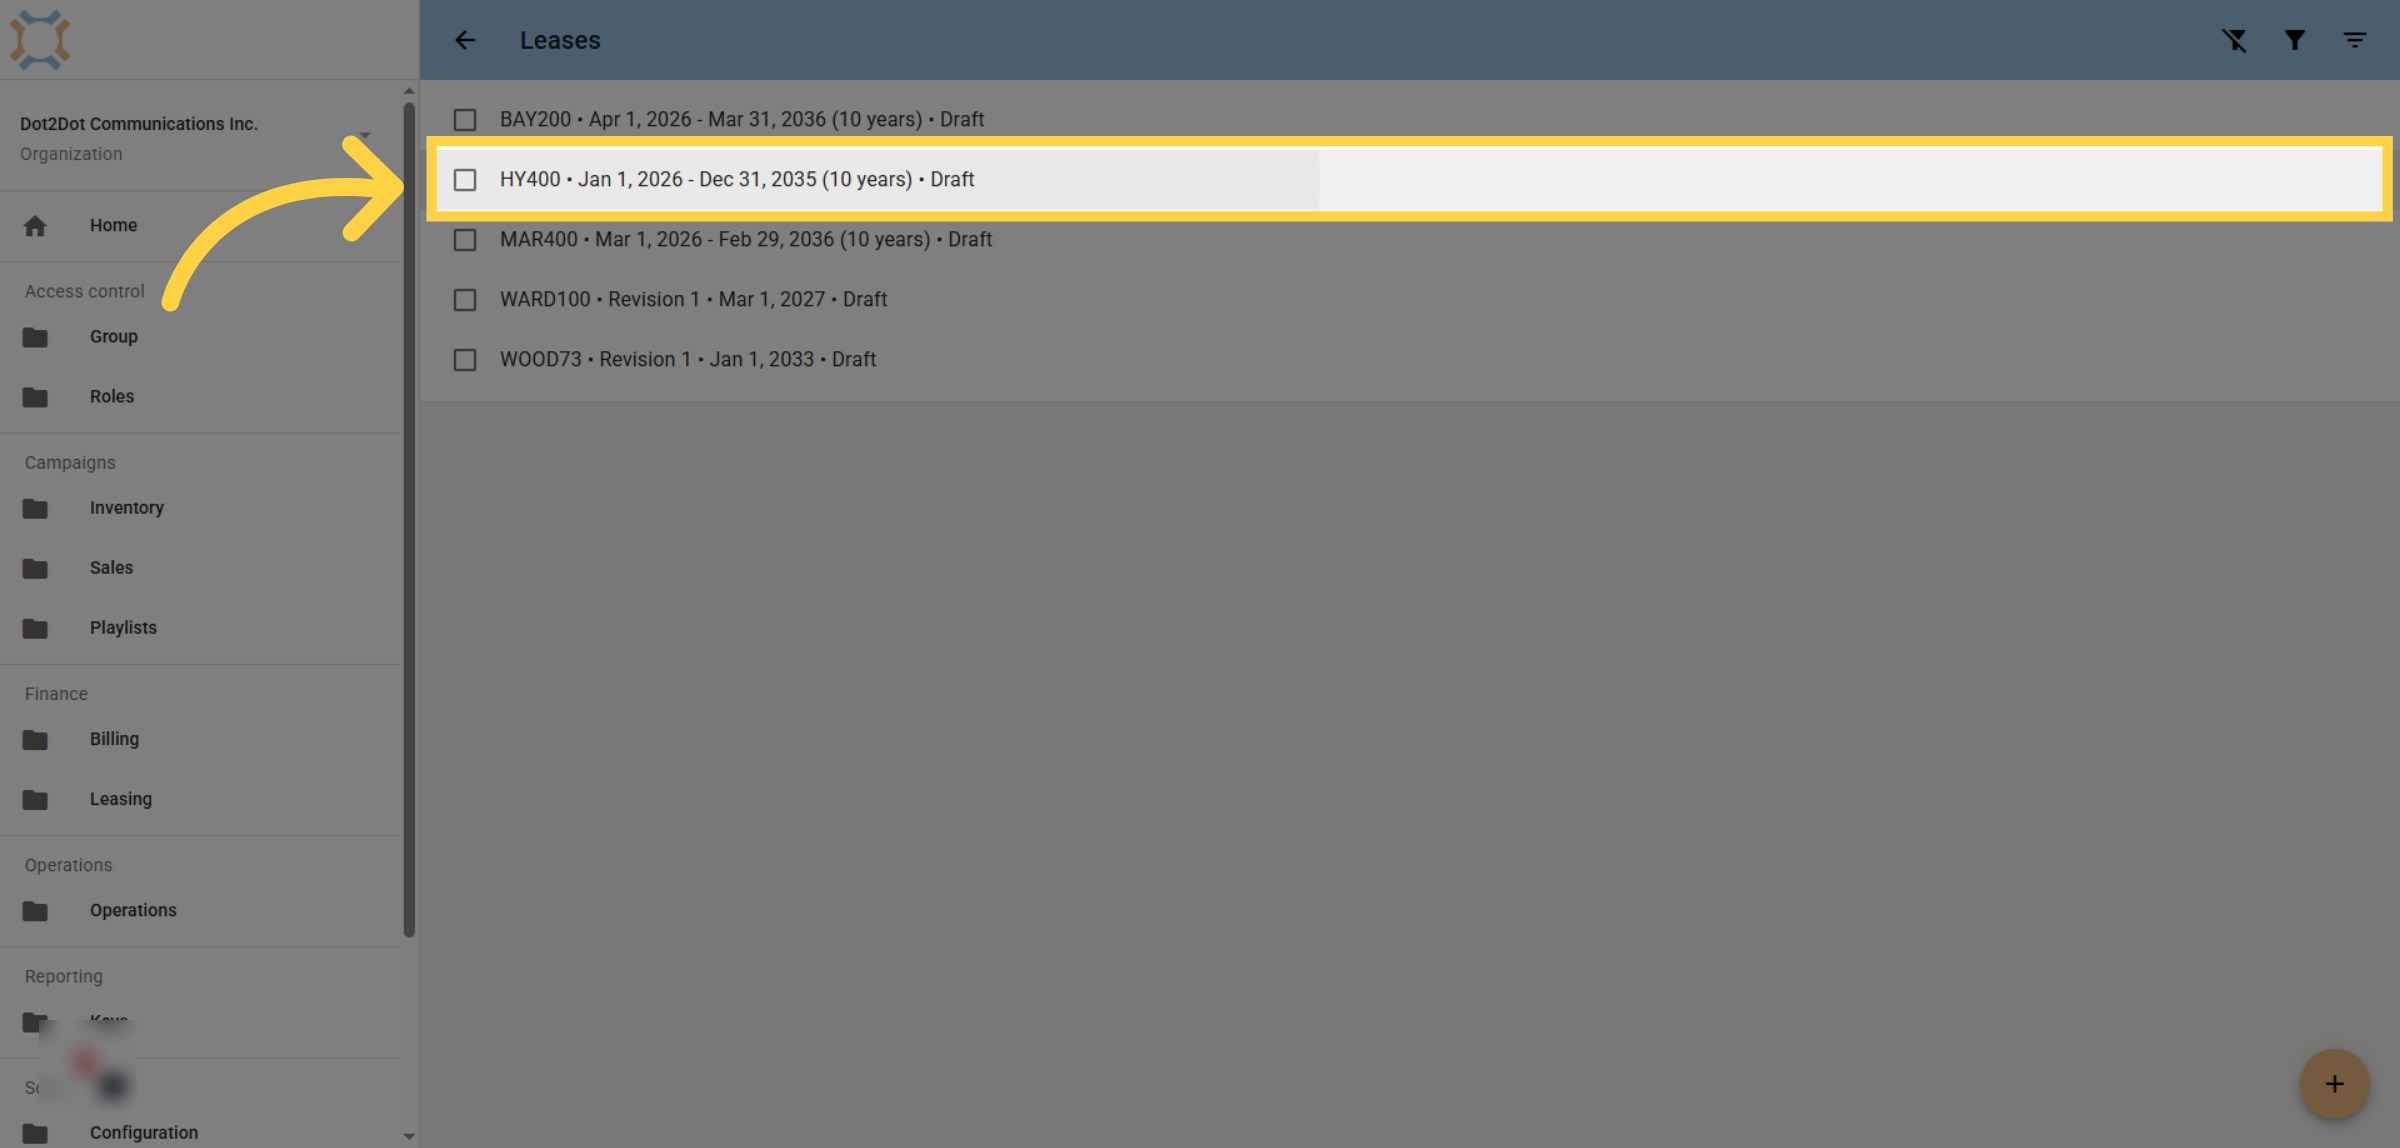Tick the HY400 lease checkbox
The height and width of the screenshot is (1148, 2400).
(465, 180)
